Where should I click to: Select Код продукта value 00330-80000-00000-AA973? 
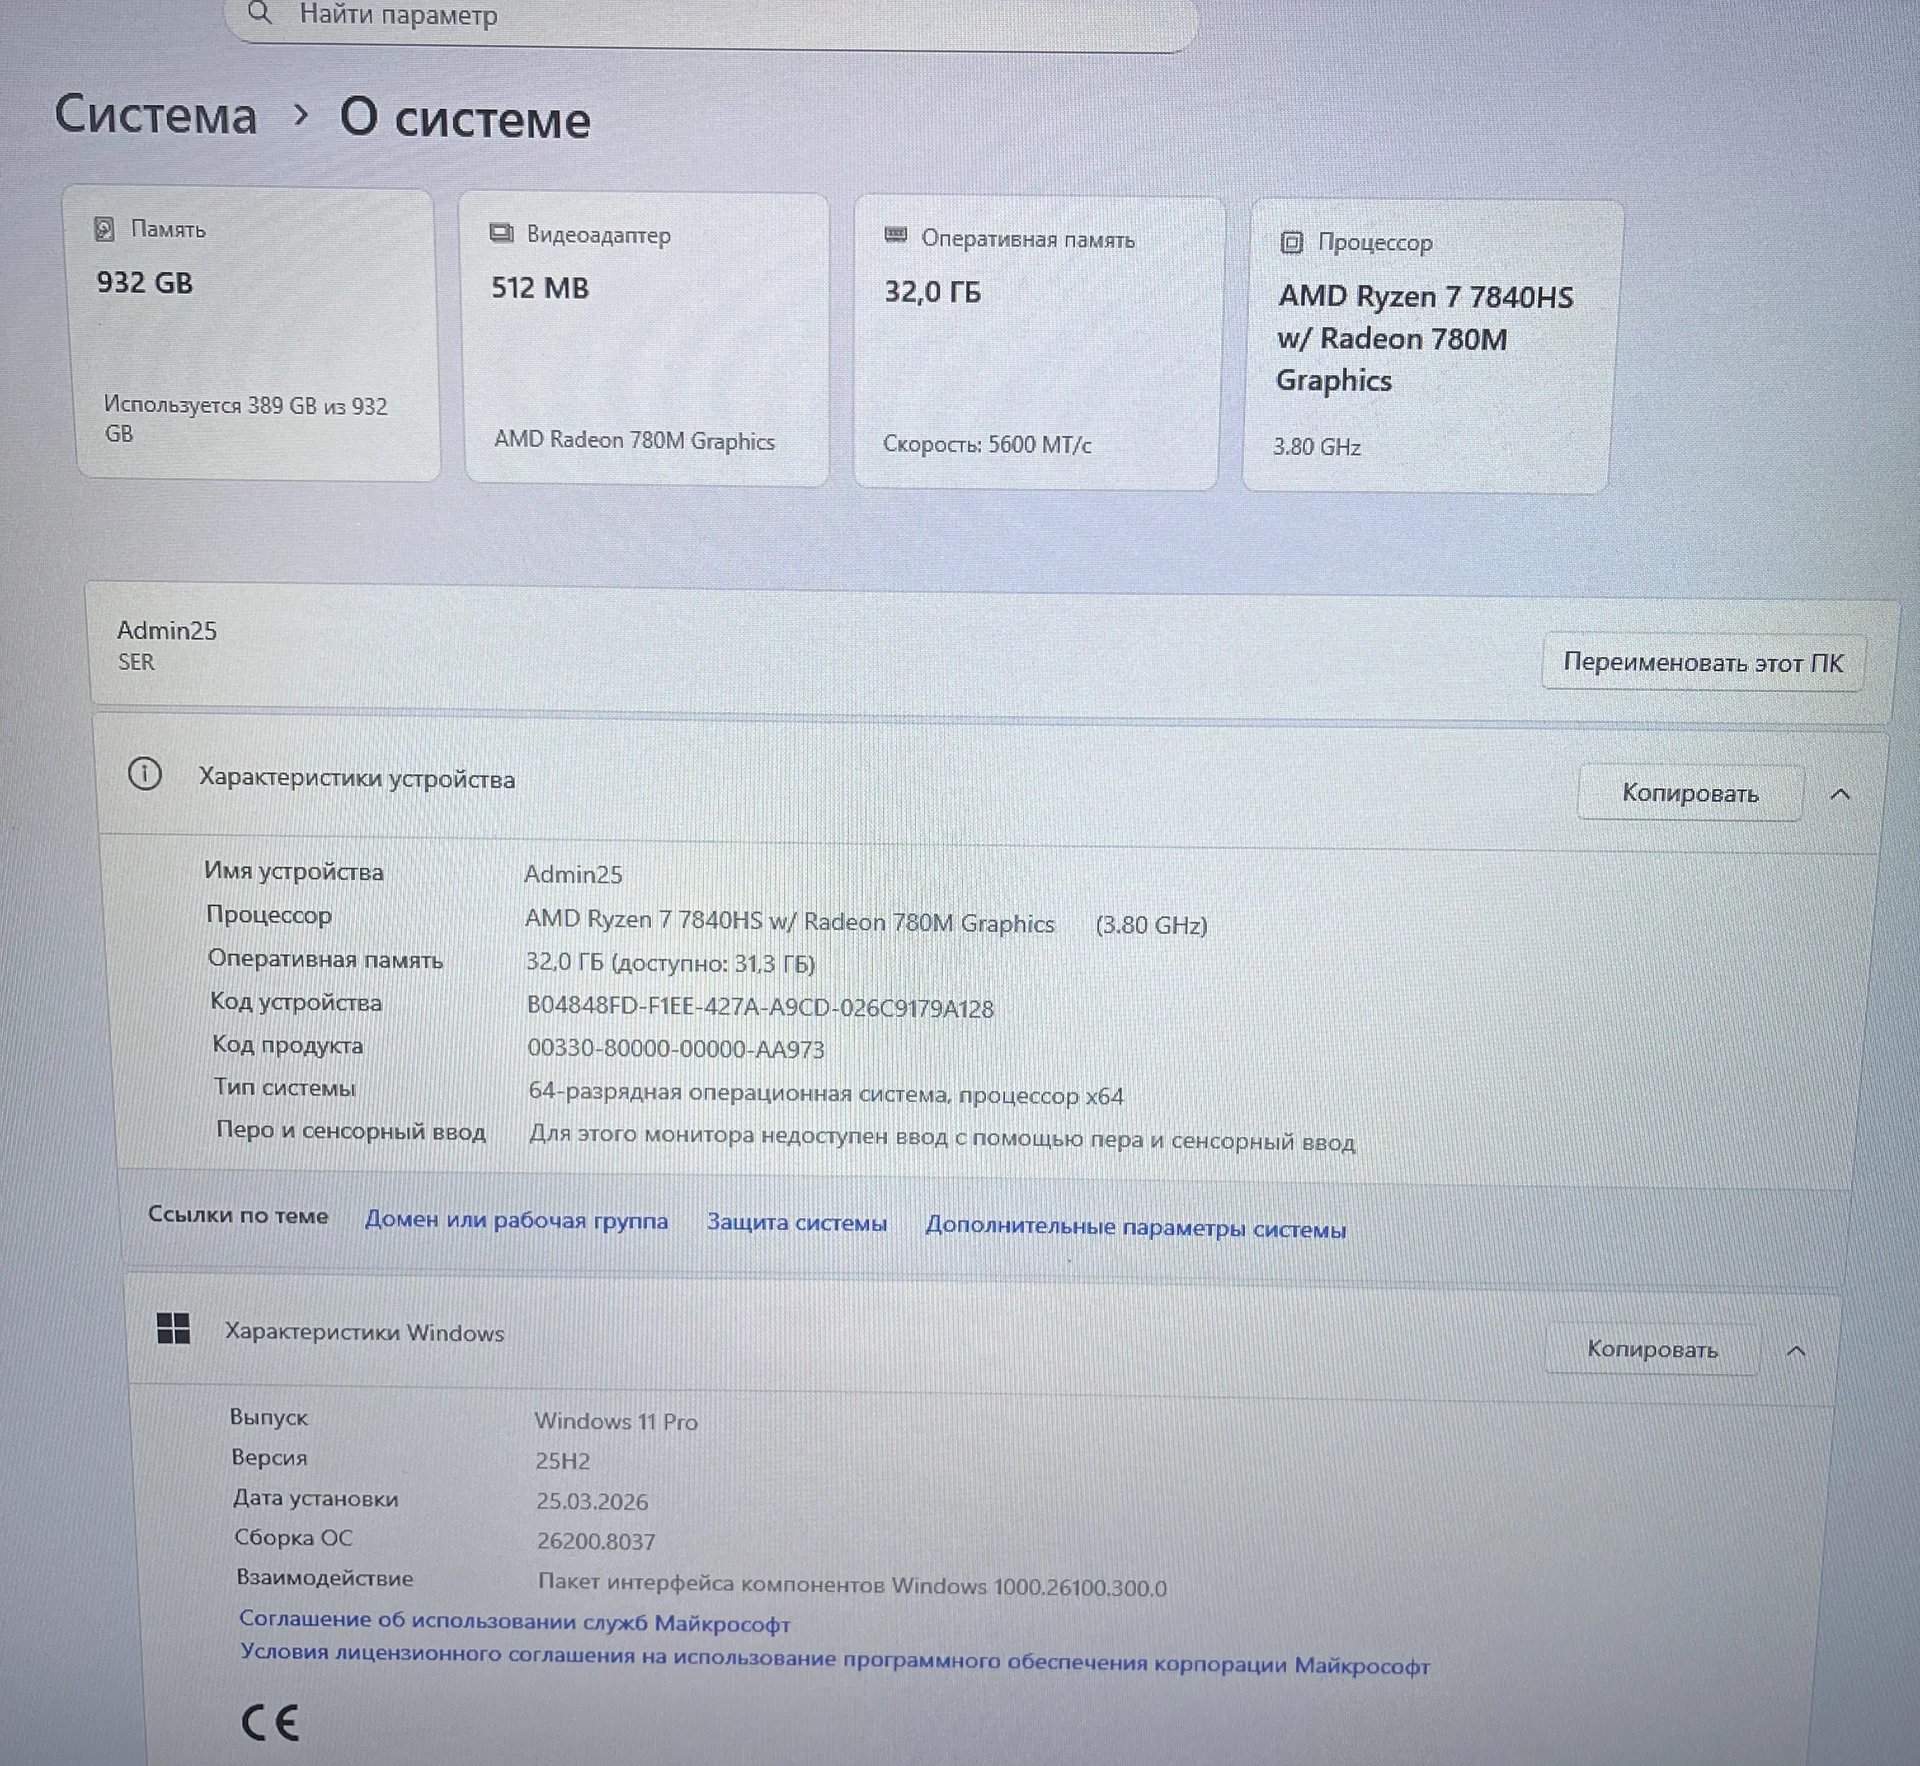click(676, 1049)
